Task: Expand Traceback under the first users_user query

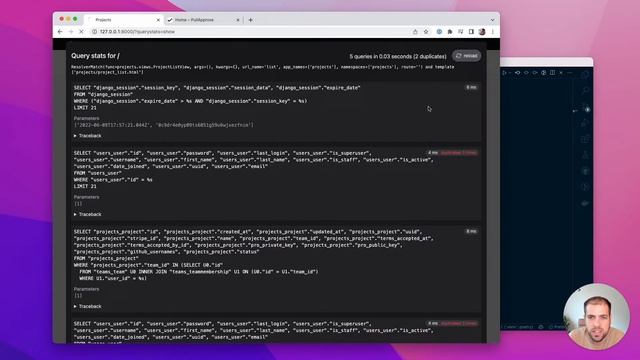Action: click(87, 214)
